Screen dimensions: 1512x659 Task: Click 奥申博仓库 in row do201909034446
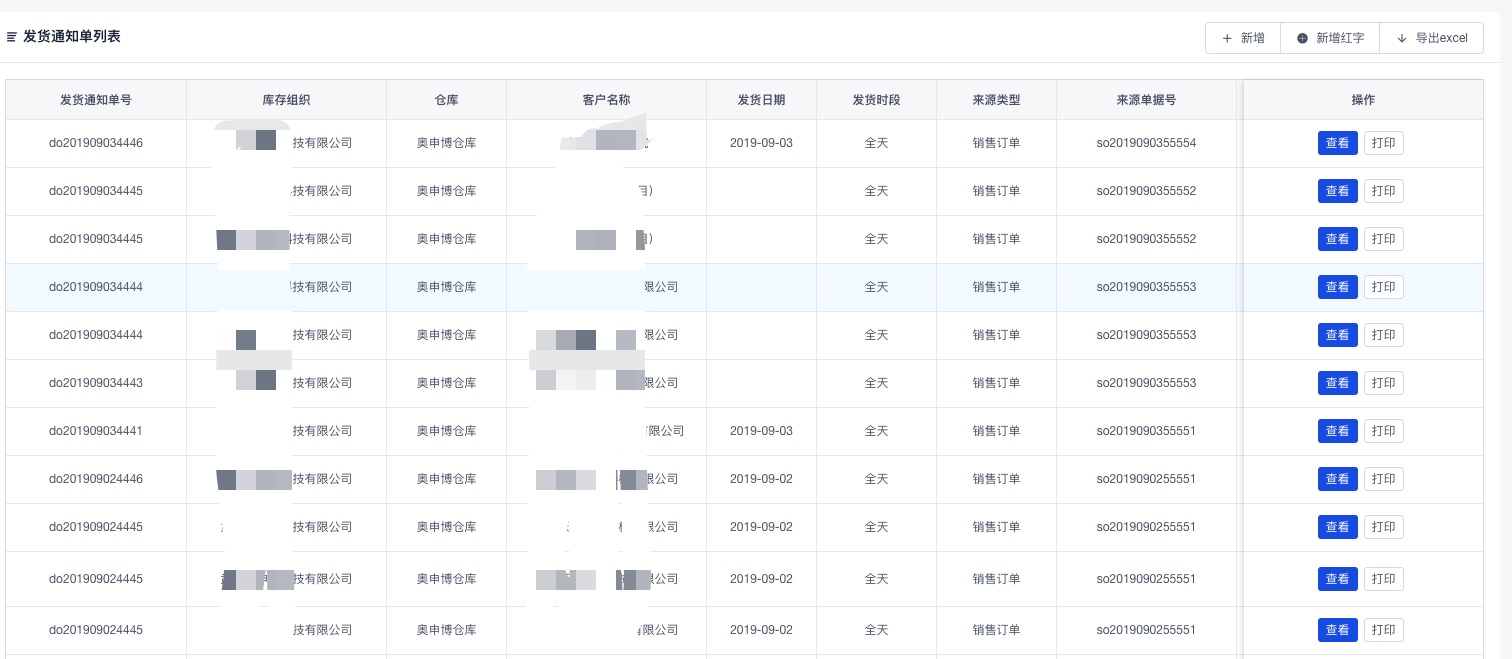[446, 143]
